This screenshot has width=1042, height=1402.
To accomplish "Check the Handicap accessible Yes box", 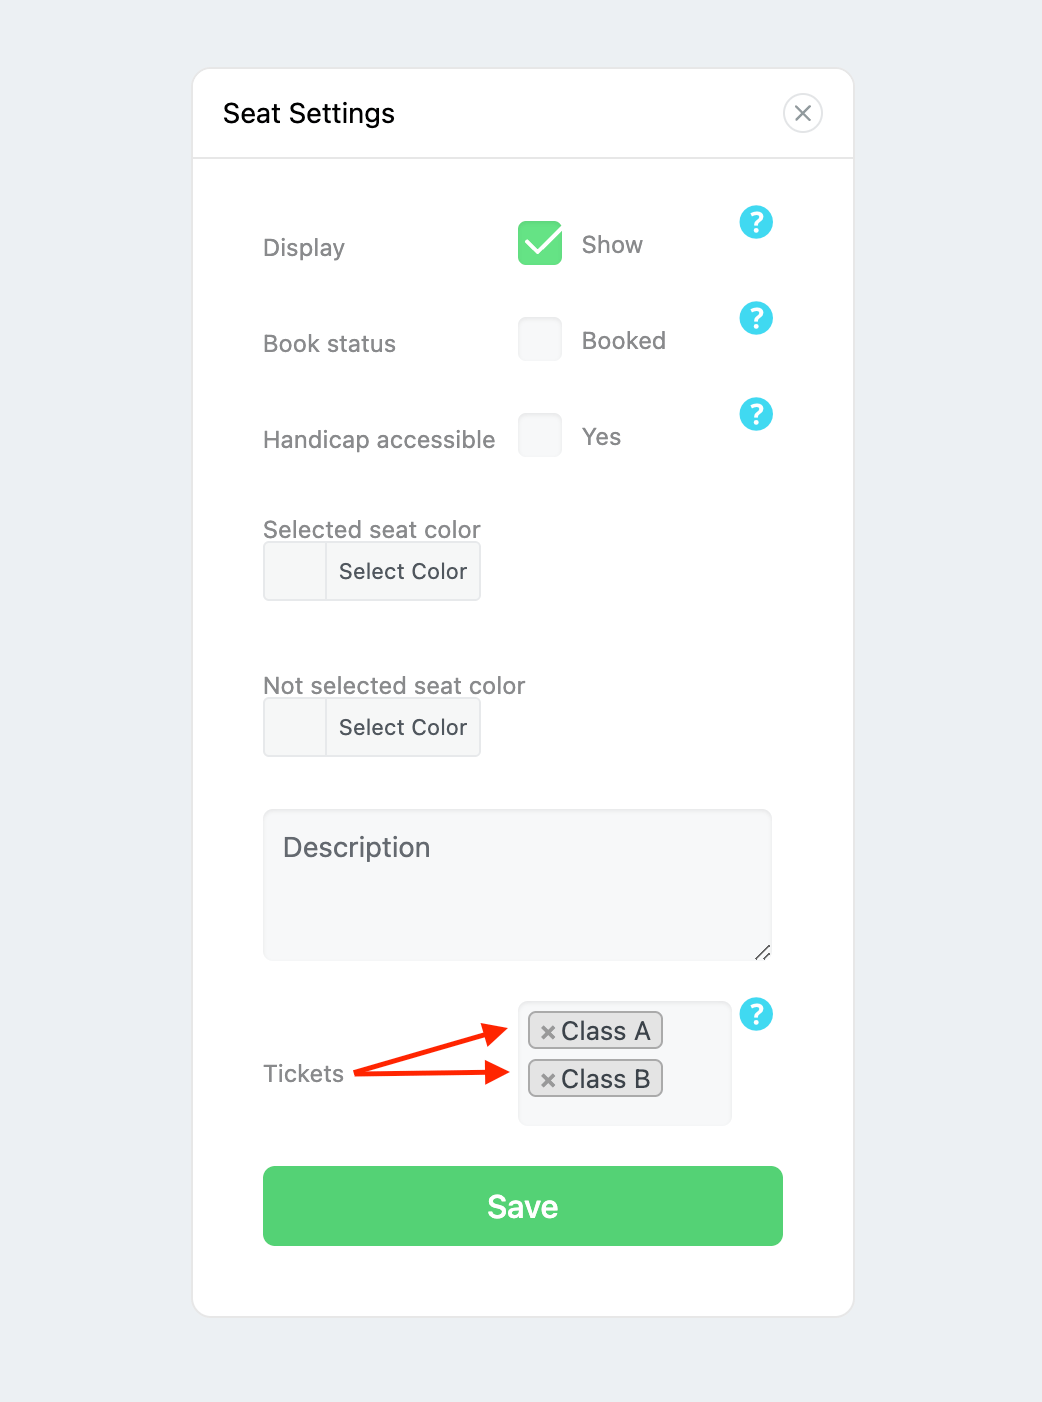I will pos(540,435).
